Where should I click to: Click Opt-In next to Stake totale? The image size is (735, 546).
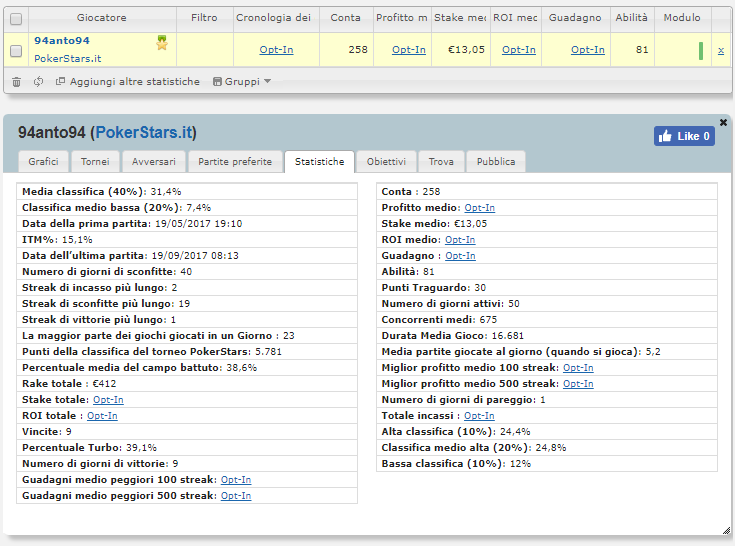tap(108, 400)
